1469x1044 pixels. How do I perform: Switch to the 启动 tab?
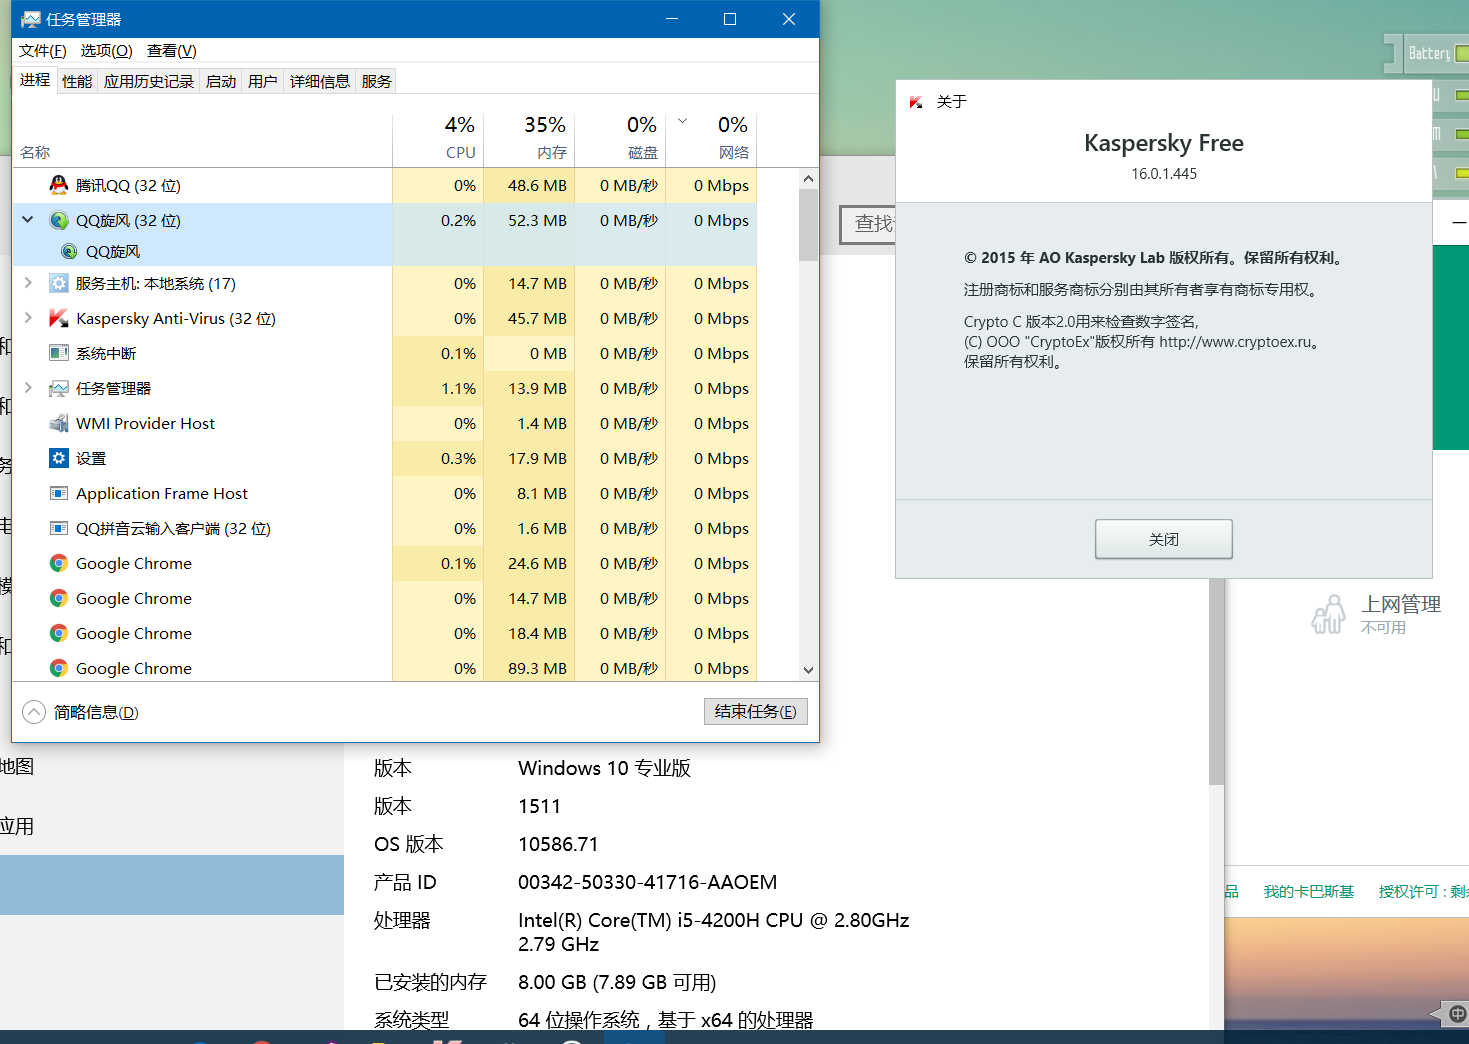click(221, 81)
